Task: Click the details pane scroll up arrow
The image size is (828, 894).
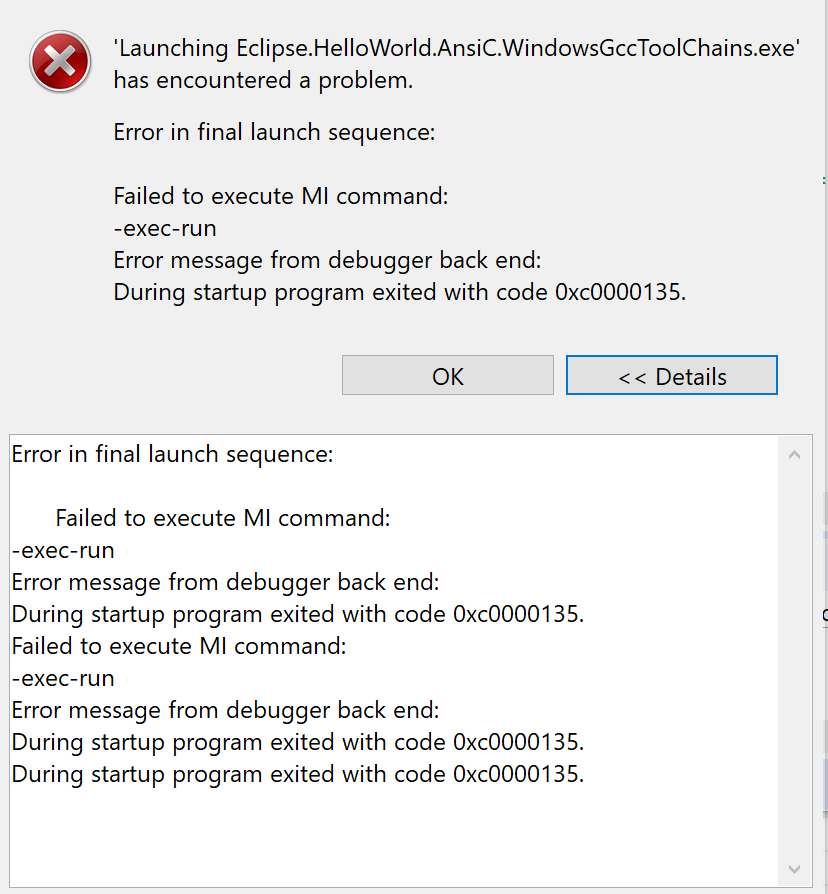Action: (794, 455)
